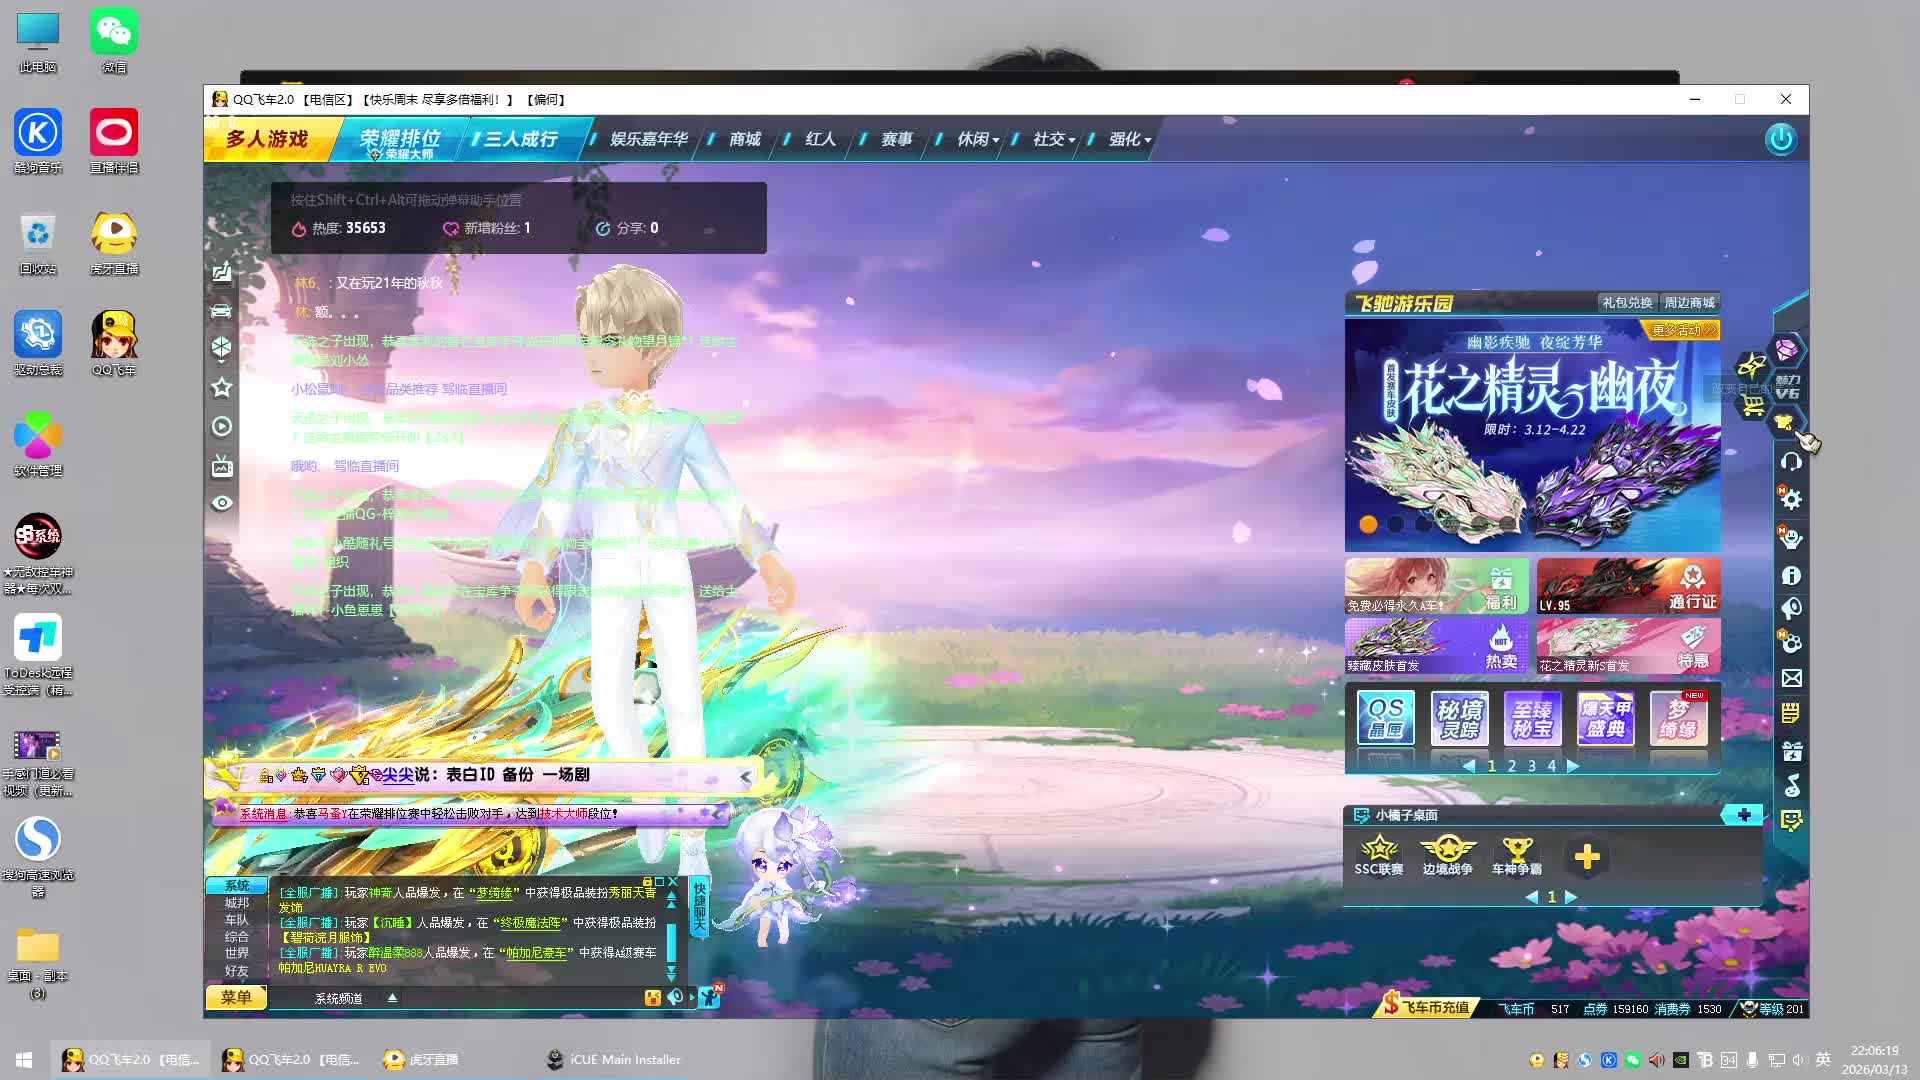Image resolution: width=1920 pixels, height=1080 pixels.
Task: Click the customer service headset icon
Action: [1791, 461]
